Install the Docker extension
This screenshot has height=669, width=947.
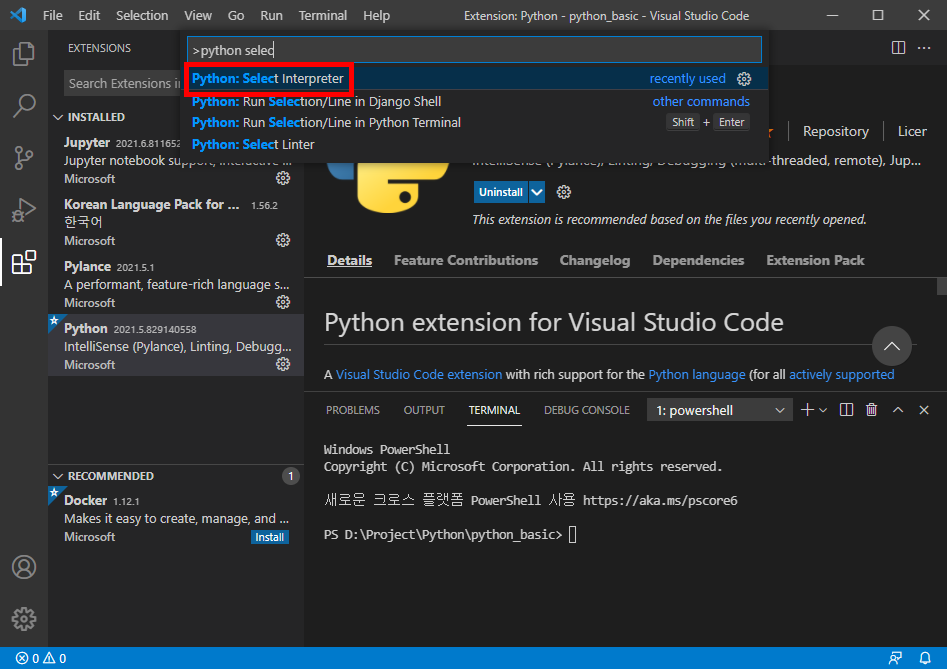tap(269, 537)
